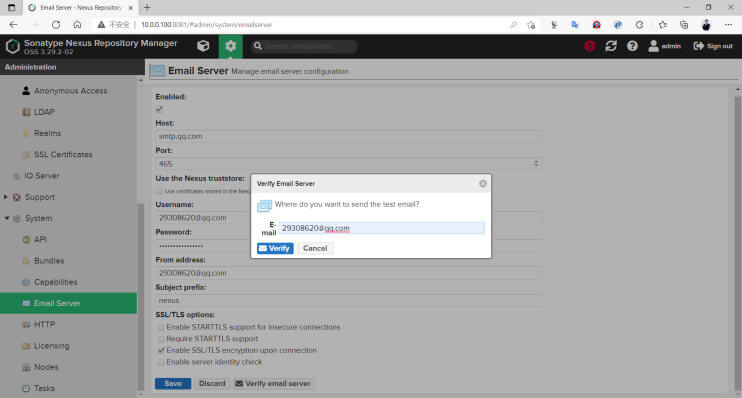Click the red system status alert icon
This screenshot has width=742, height=398.
coord(590,46)
